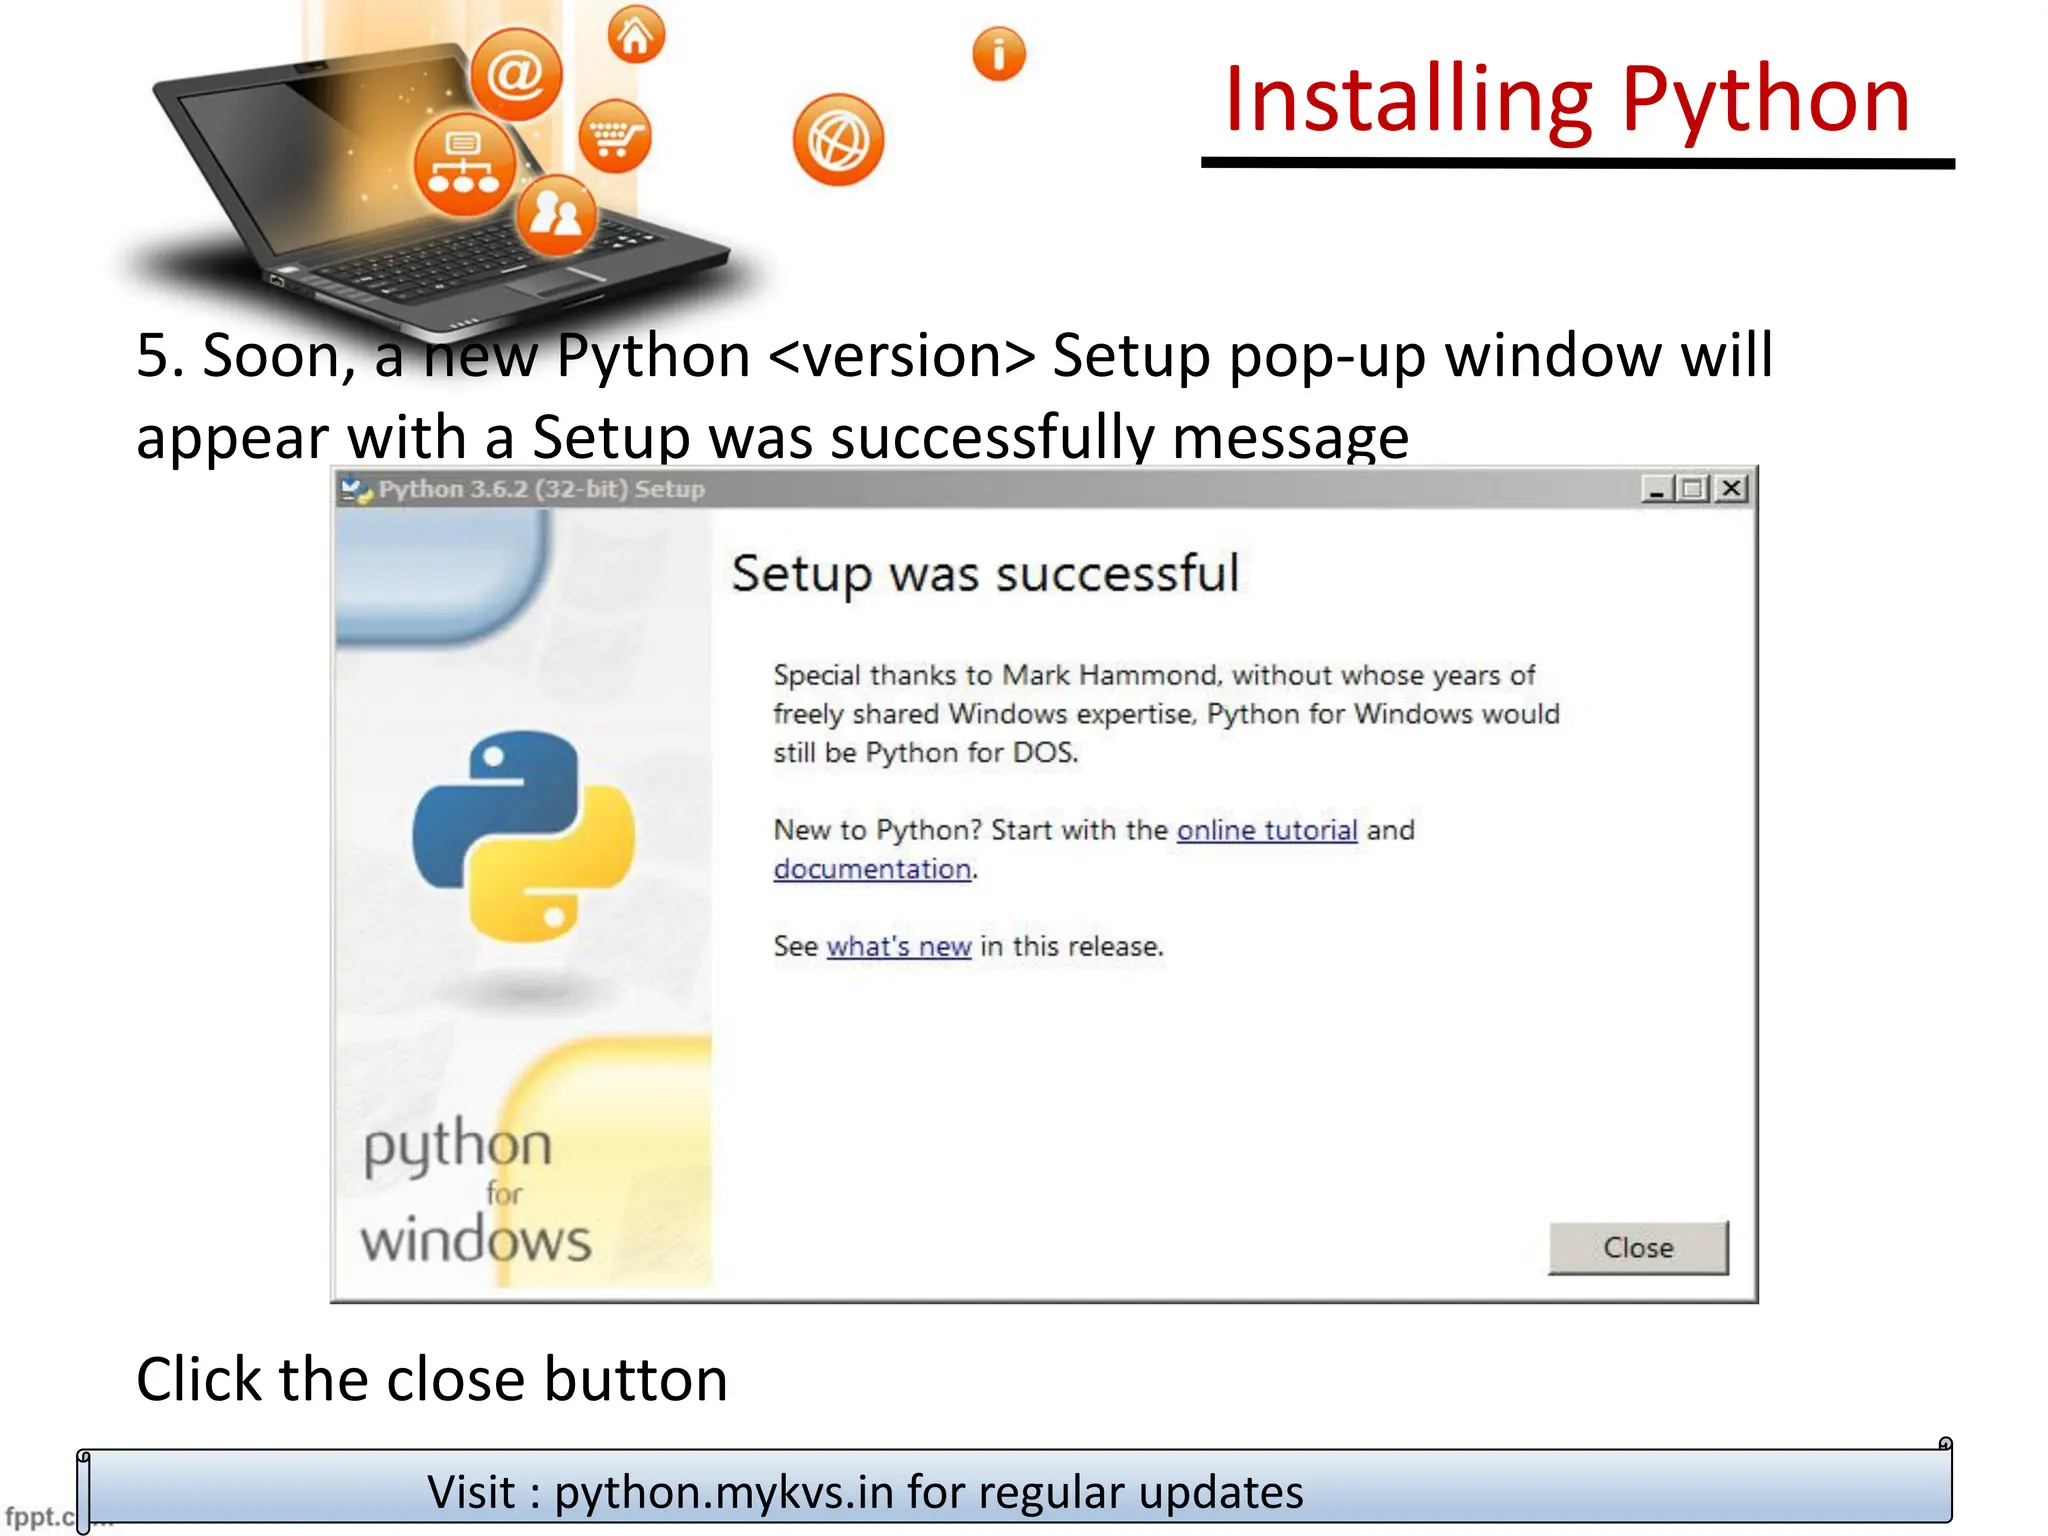Image resolution: width=2048 pixels, height=1536 pixels.
Task: Click the 'Click the close button' instruction text
Action: [432, 1379]
